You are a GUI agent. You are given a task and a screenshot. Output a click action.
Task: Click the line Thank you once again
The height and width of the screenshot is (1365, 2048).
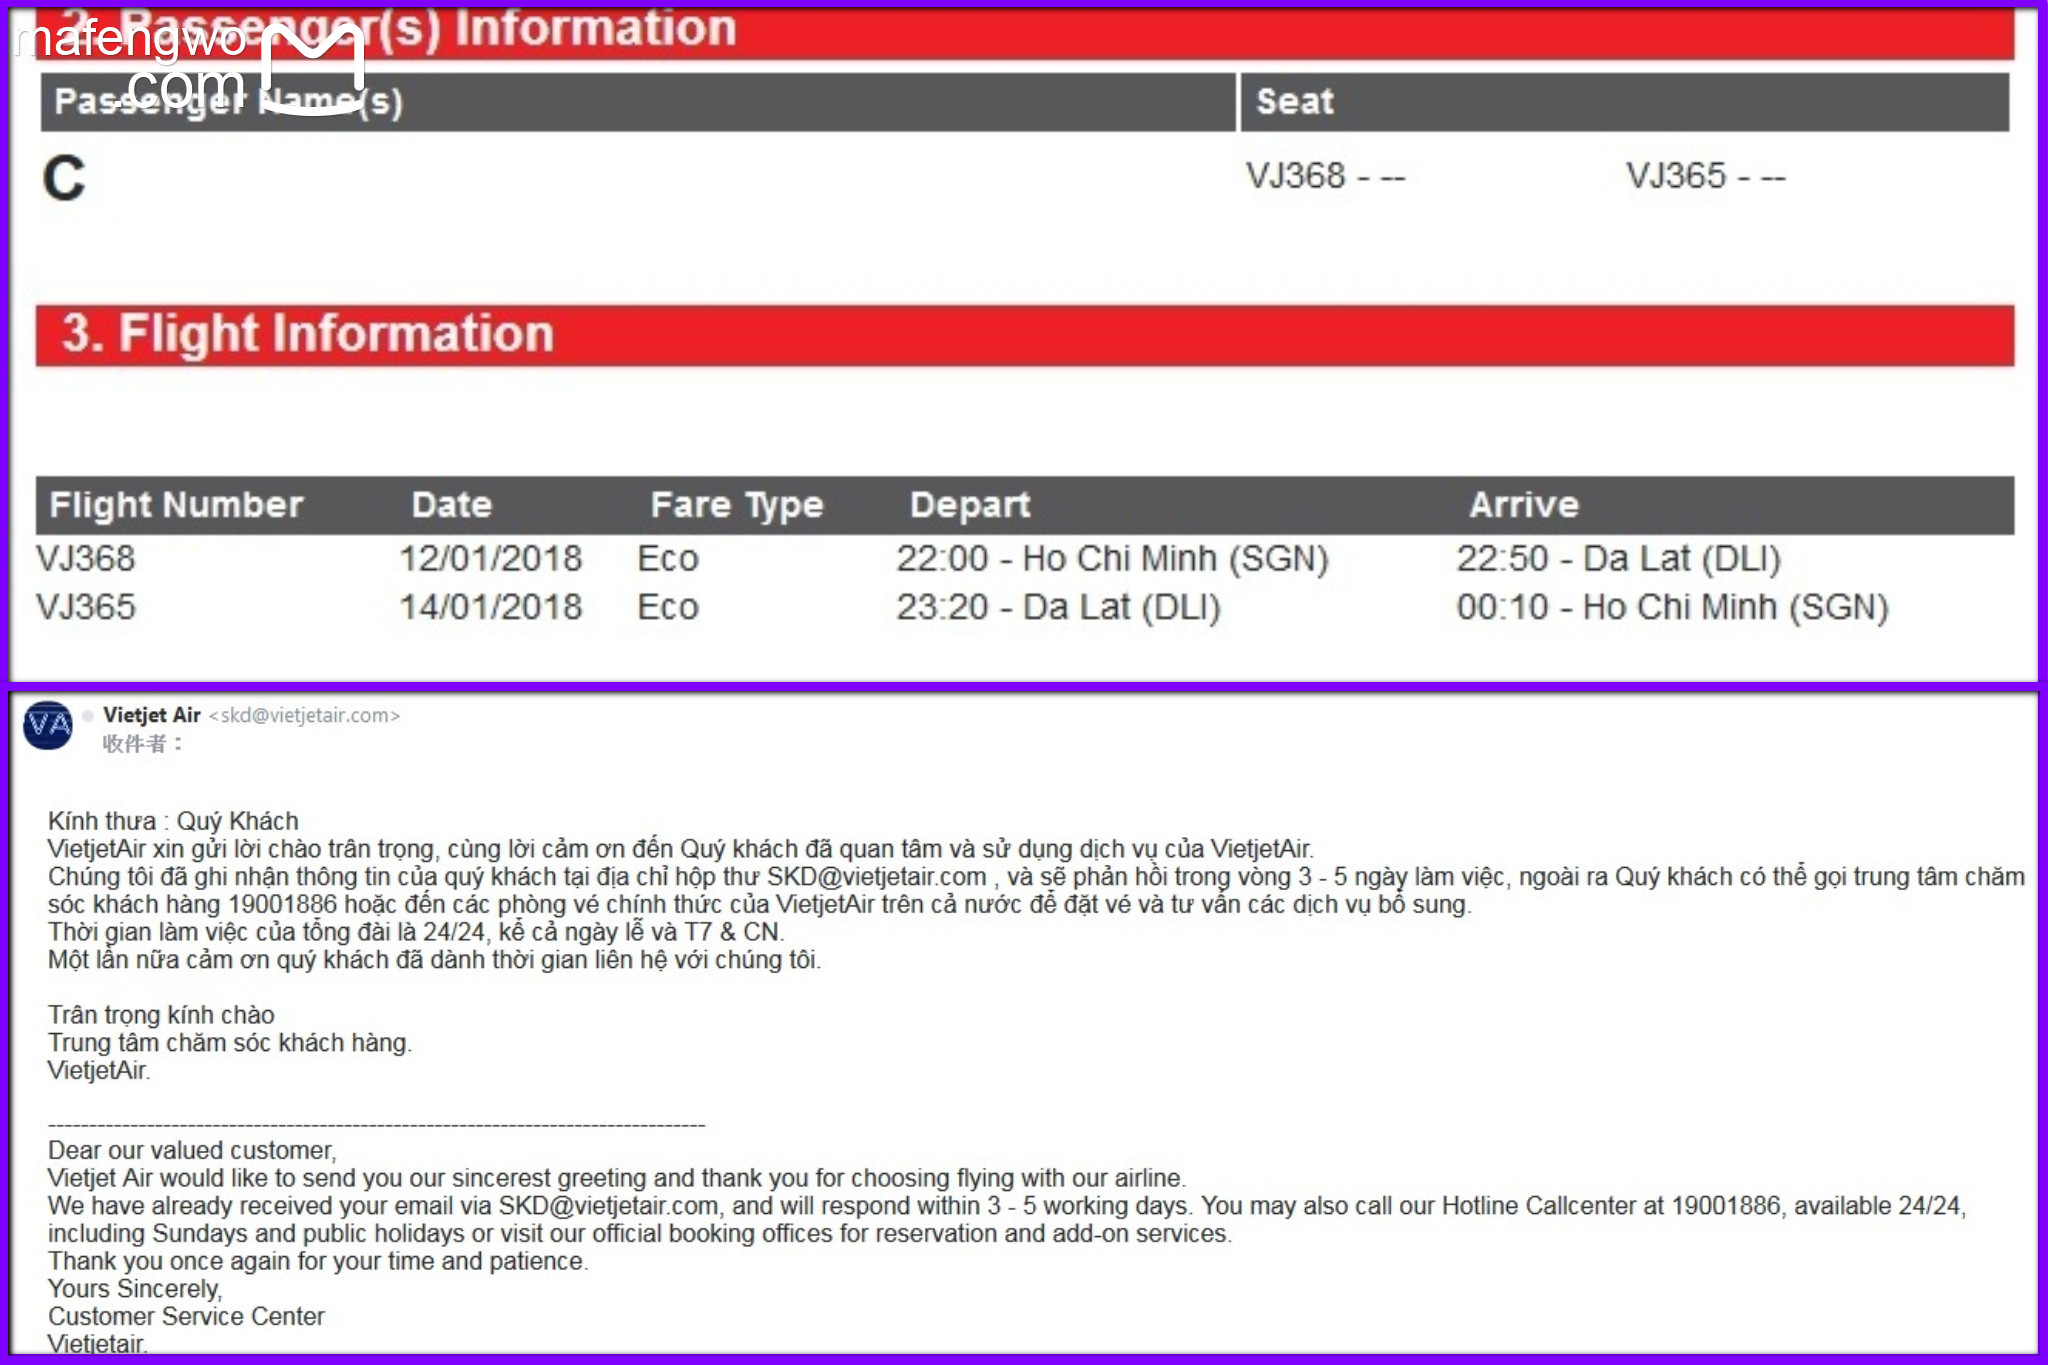point(318,1261)
